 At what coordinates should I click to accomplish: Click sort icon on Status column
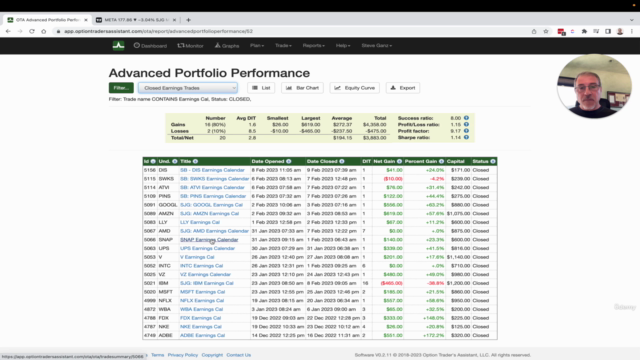click(493, 161)
